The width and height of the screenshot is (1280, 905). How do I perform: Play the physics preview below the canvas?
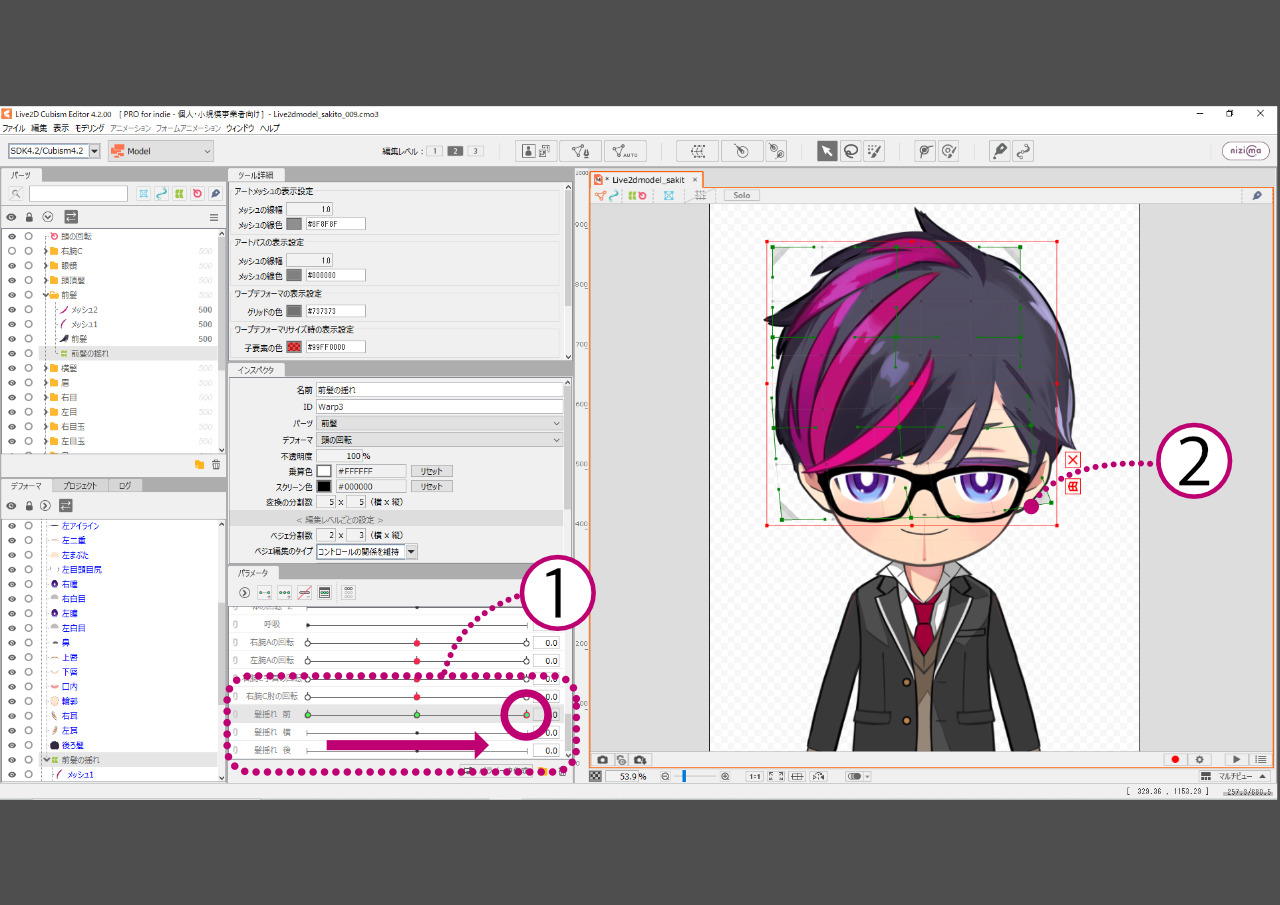tap(1237, 760)
